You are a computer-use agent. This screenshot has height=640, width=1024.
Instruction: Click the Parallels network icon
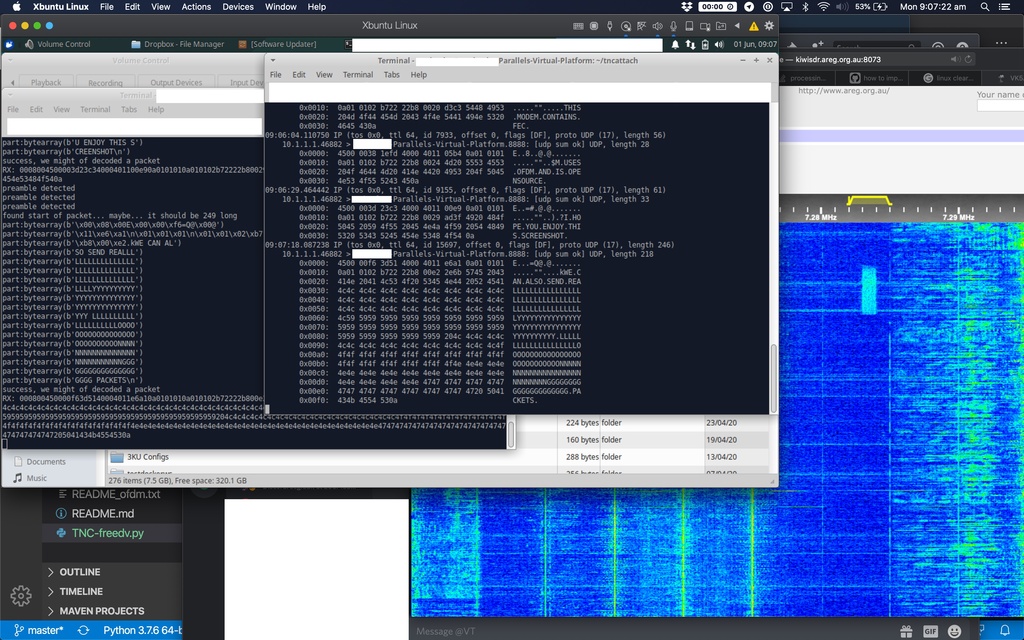(641, 26)
